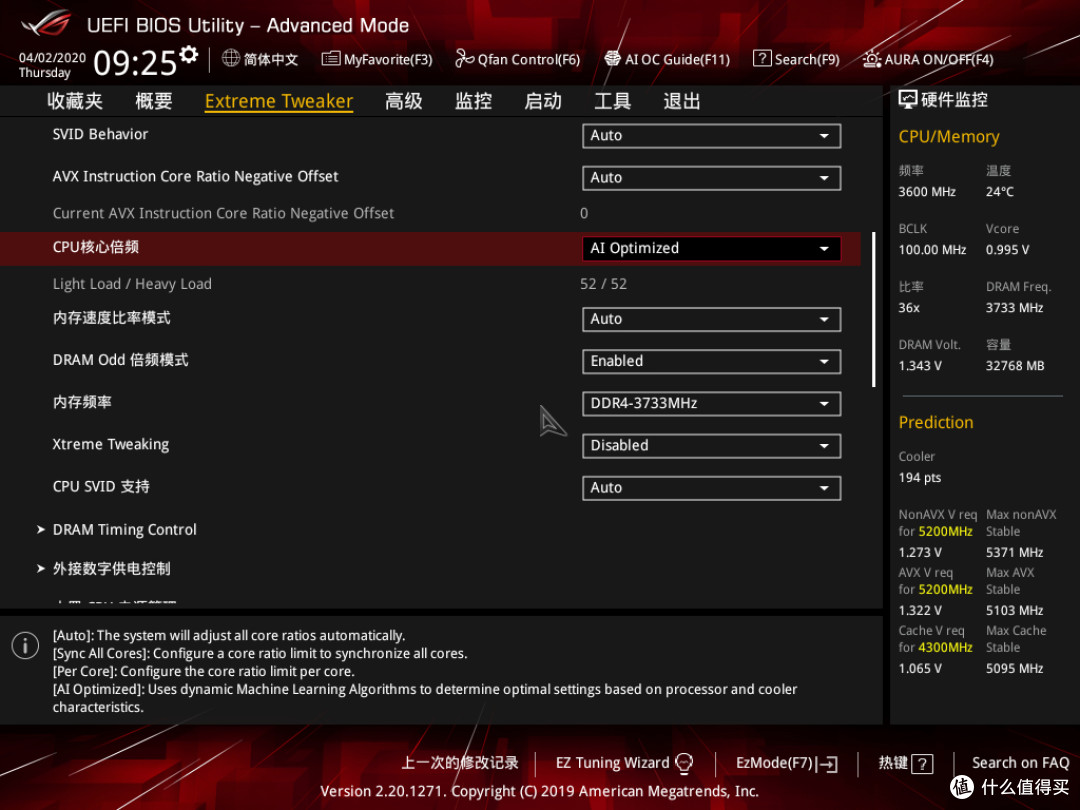Open Qfan Control(F6)
This screenshot has height=810, width=1080.
coord(517,59)
